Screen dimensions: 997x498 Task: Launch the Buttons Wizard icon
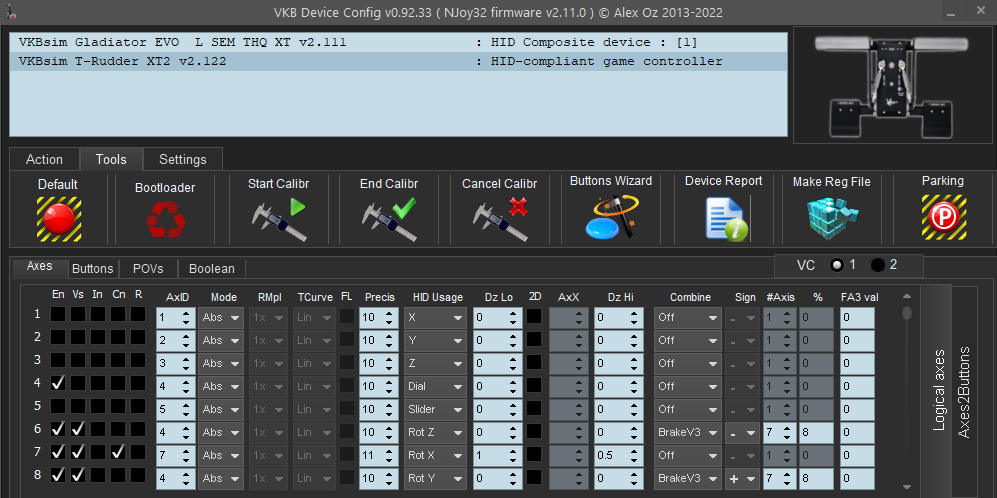point(611,217)
